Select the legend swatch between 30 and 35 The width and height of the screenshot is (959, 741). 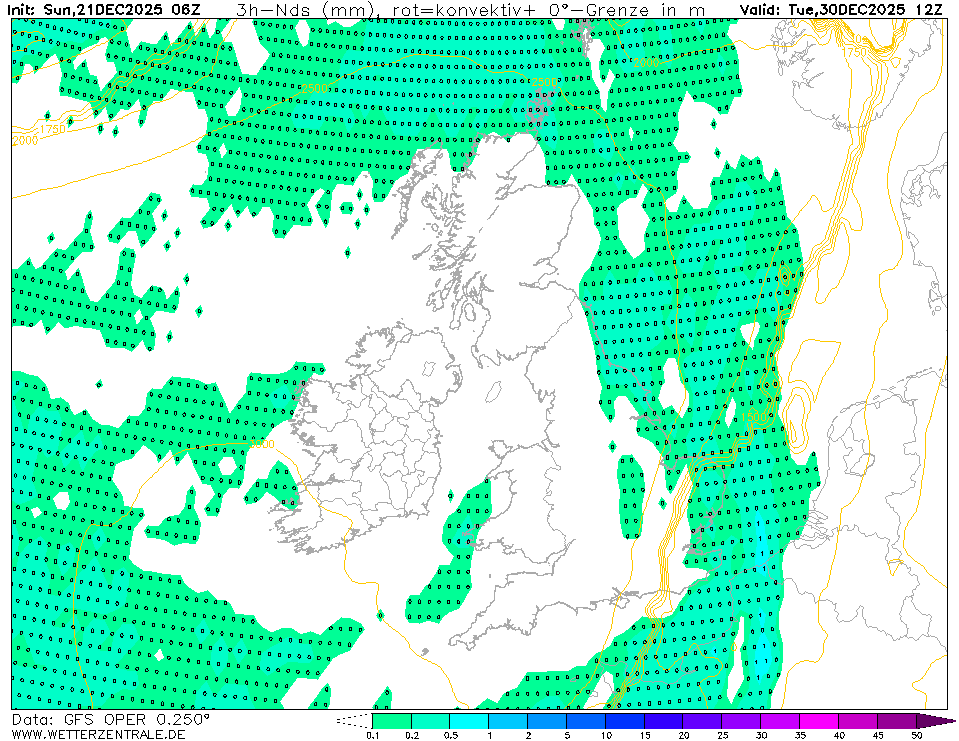[781, 720]
